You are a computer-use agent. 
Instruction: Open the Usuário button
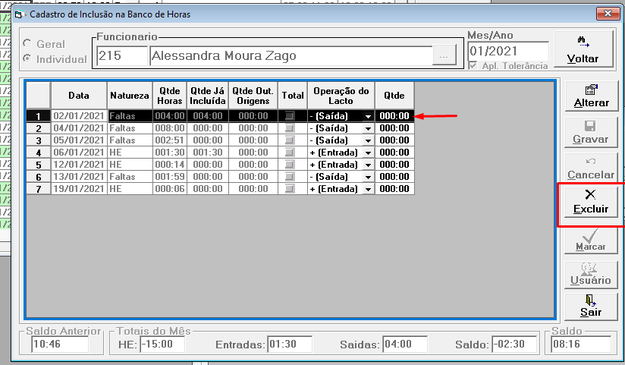click(591, 274)
